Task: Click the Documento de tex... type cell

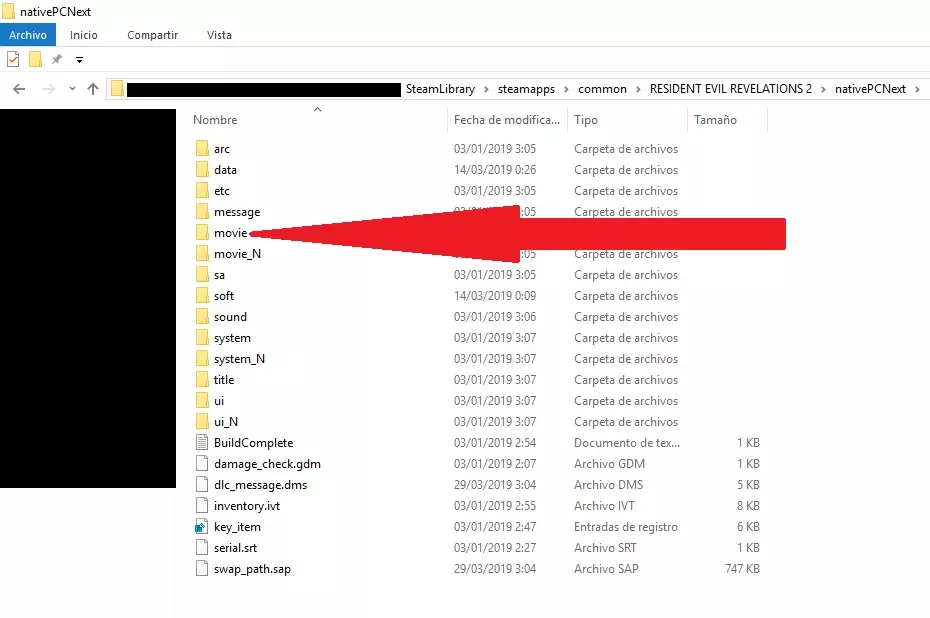Action: click(627, 442)
